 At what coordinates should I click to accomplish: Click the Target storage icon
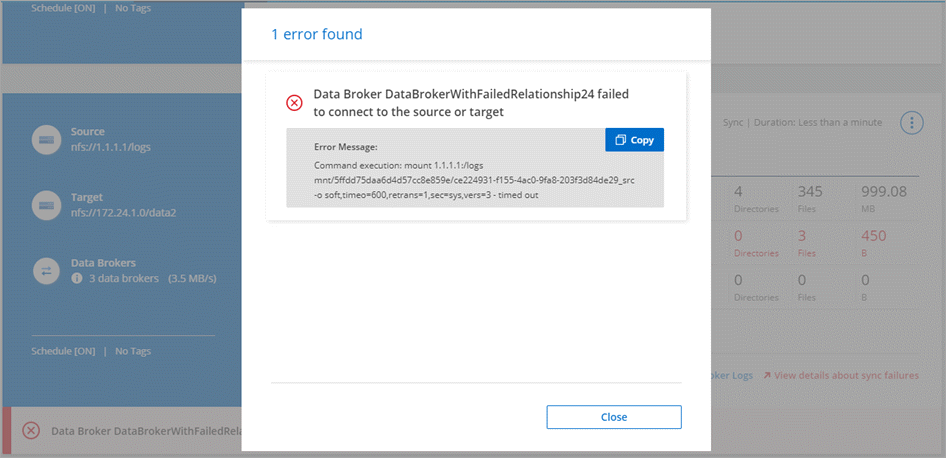pyautogui.click(x=45, y=205)
